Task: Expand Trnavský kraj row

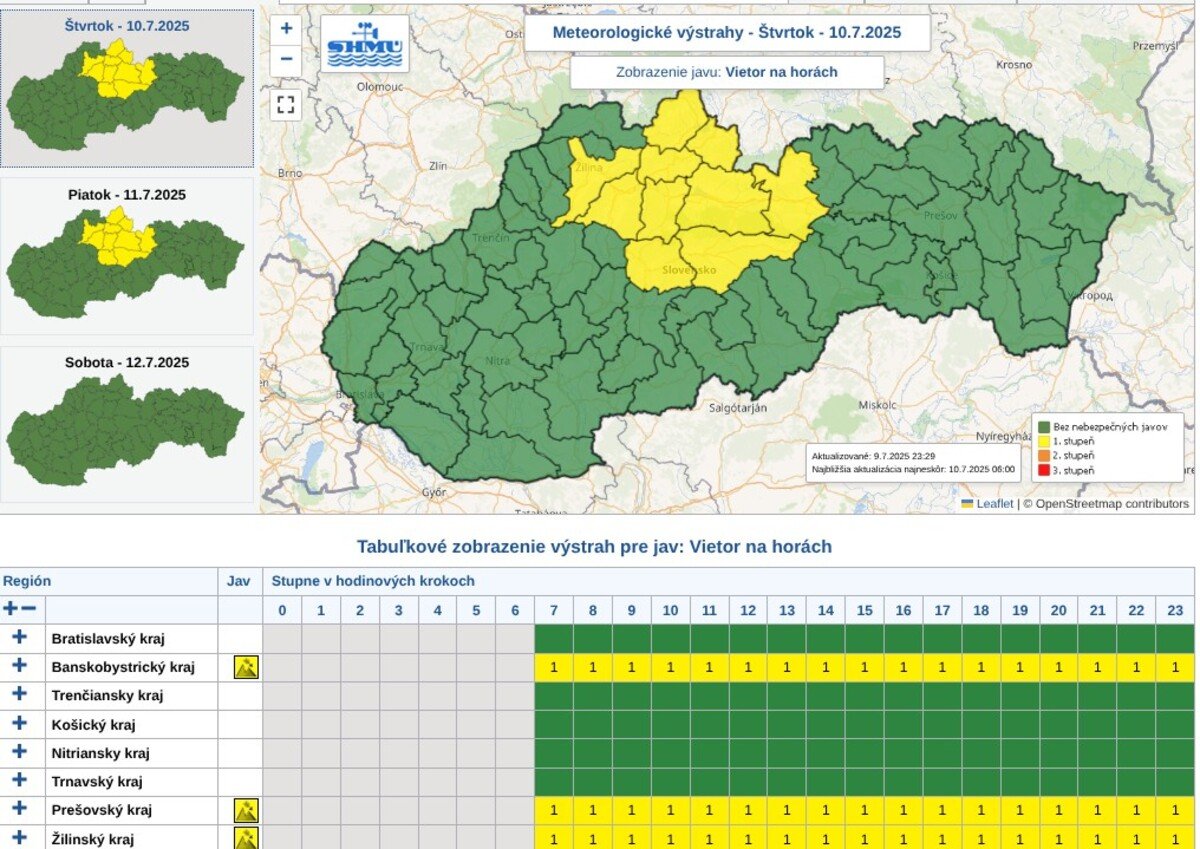Action: coord(19,781)
